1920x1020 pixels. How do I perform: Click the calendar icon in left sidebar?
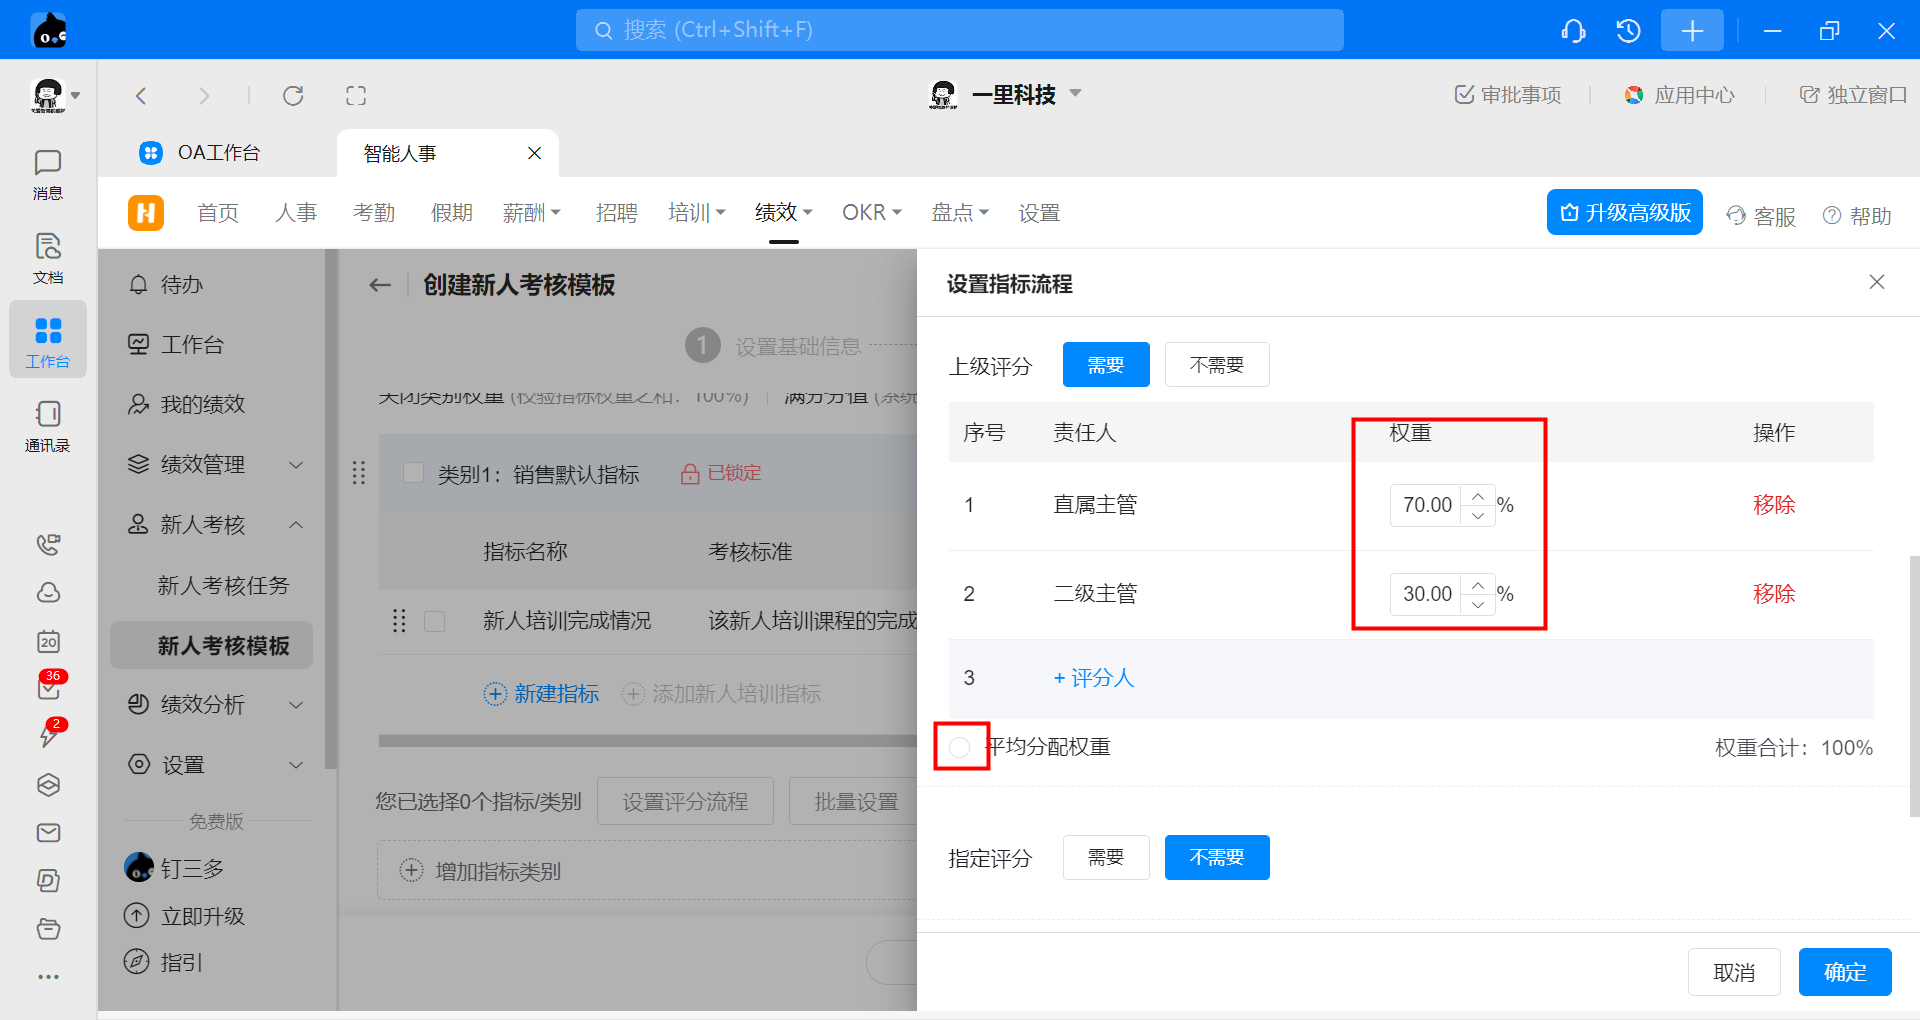tap(48, 641)
